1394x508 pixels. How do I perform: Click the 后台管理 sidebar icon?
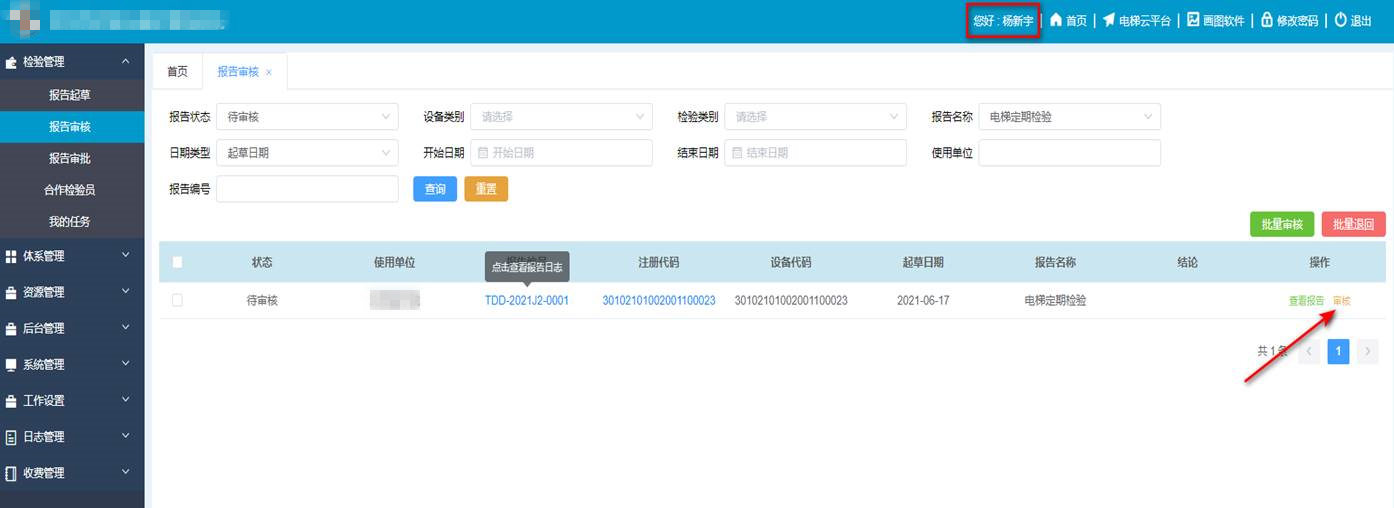11,328
